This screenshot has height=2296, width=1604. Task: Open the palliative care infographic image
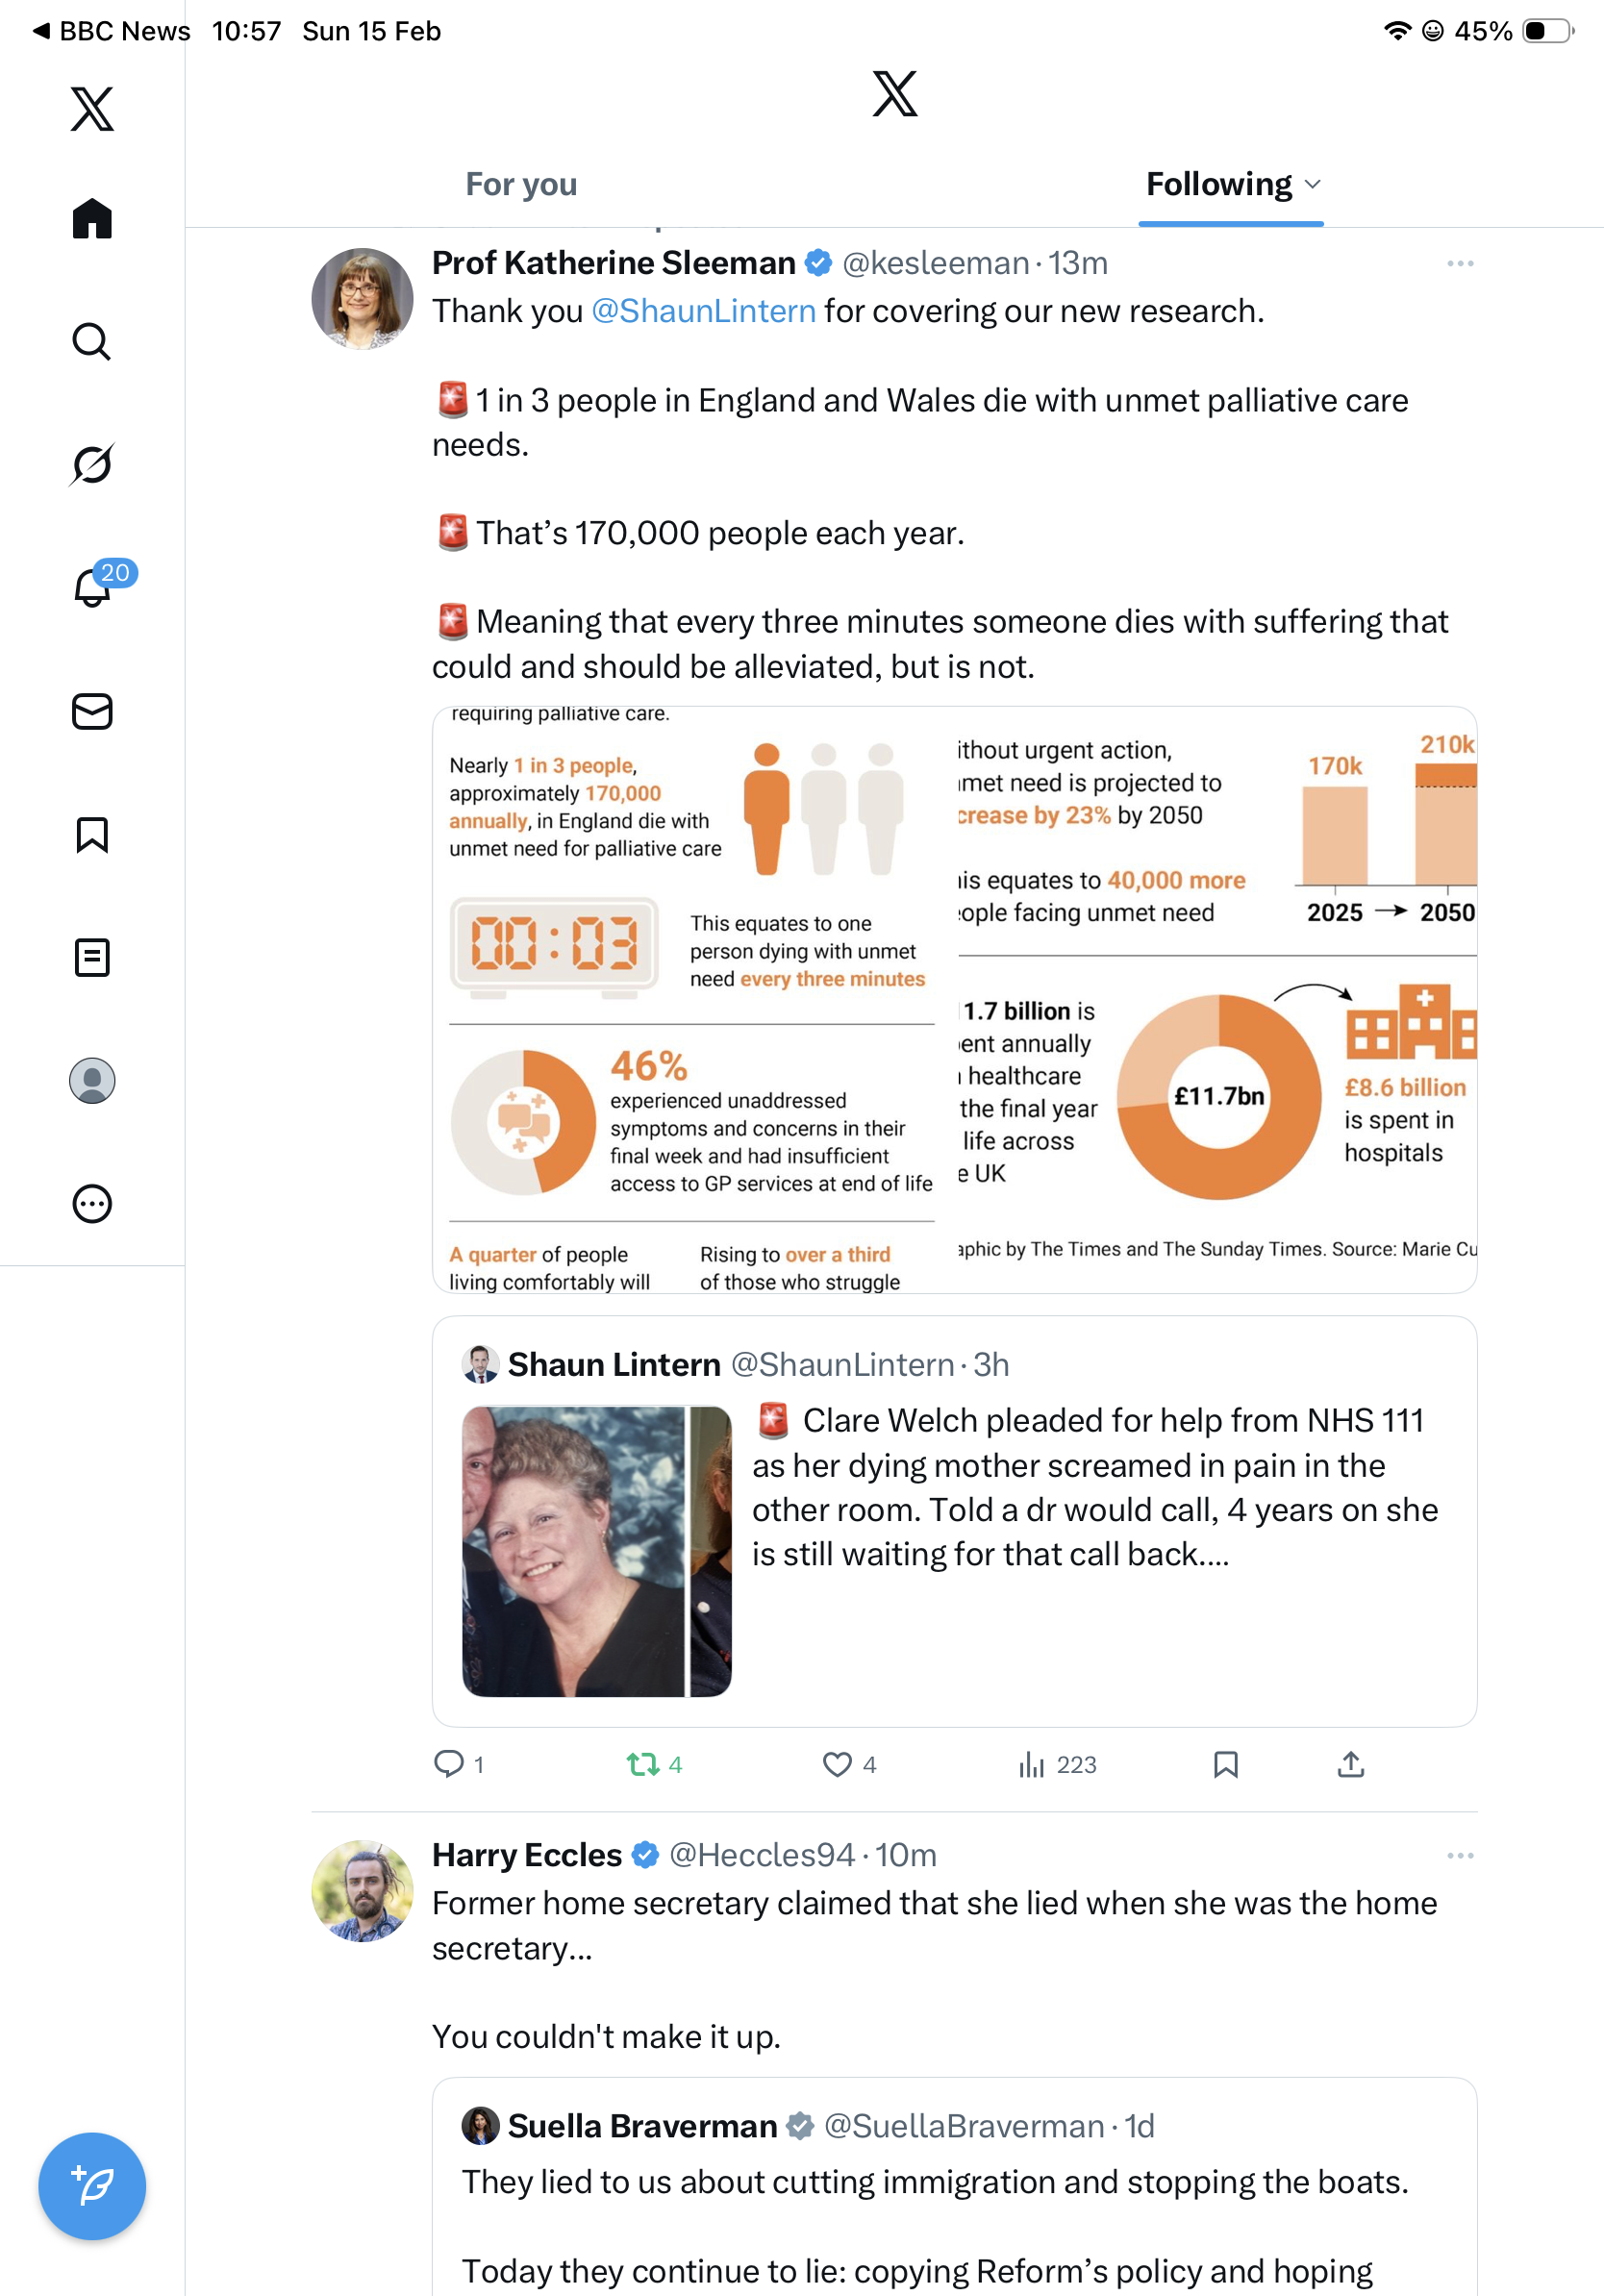954,1000
